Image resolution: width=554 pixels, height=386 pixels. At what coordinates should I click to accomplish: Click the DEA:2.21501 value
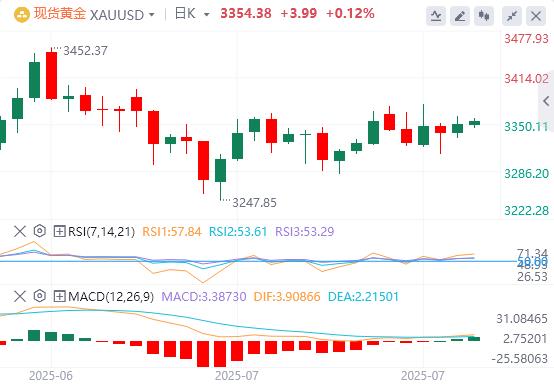[363, 297]
